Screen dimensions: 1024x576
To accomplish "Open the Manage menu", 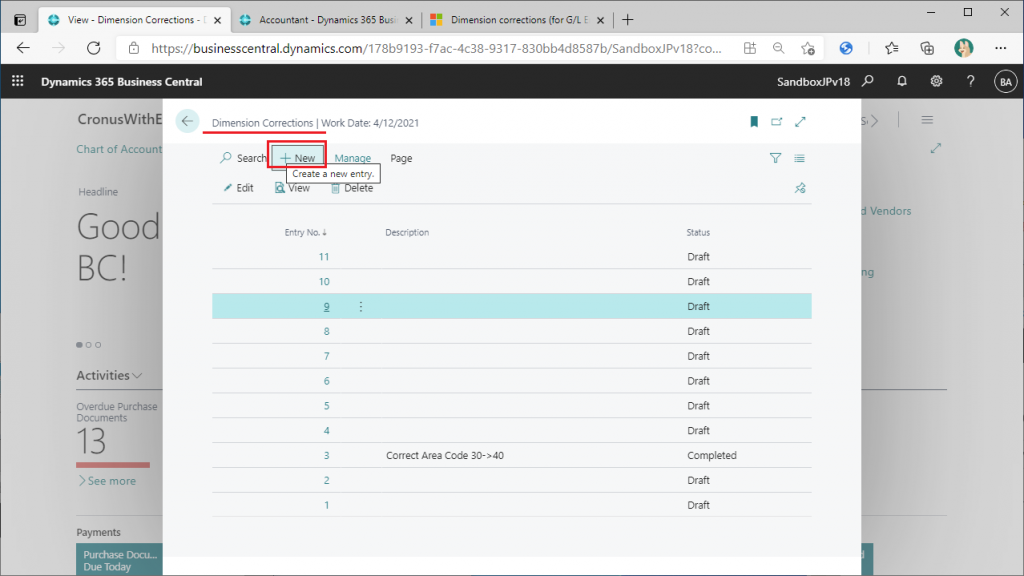I will [353, 158].
